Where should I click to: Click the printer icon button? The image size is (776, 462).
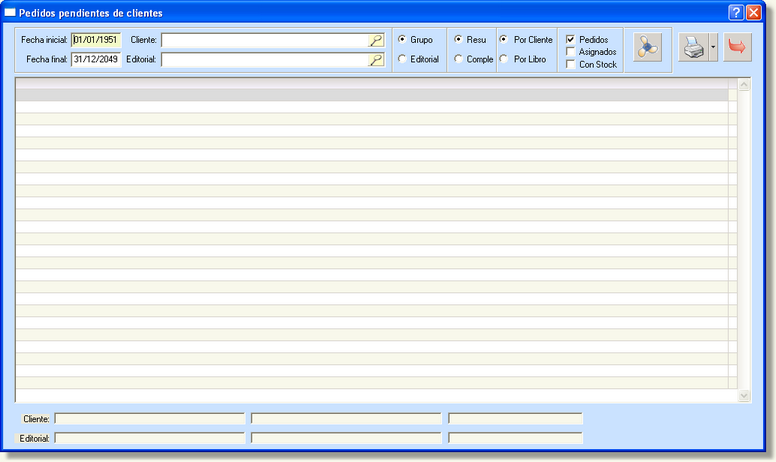pos(693,47)
